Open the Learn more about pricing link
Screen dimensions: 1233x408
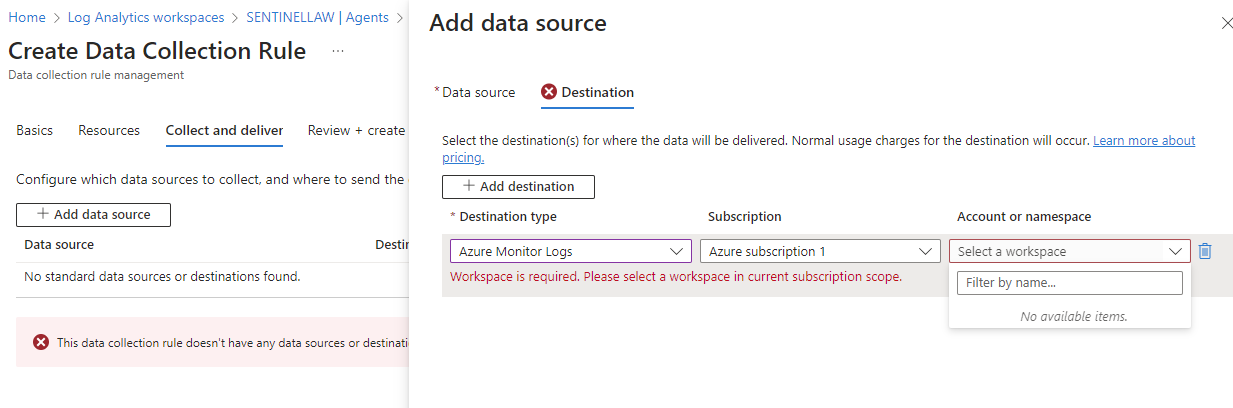(1143, 141)
